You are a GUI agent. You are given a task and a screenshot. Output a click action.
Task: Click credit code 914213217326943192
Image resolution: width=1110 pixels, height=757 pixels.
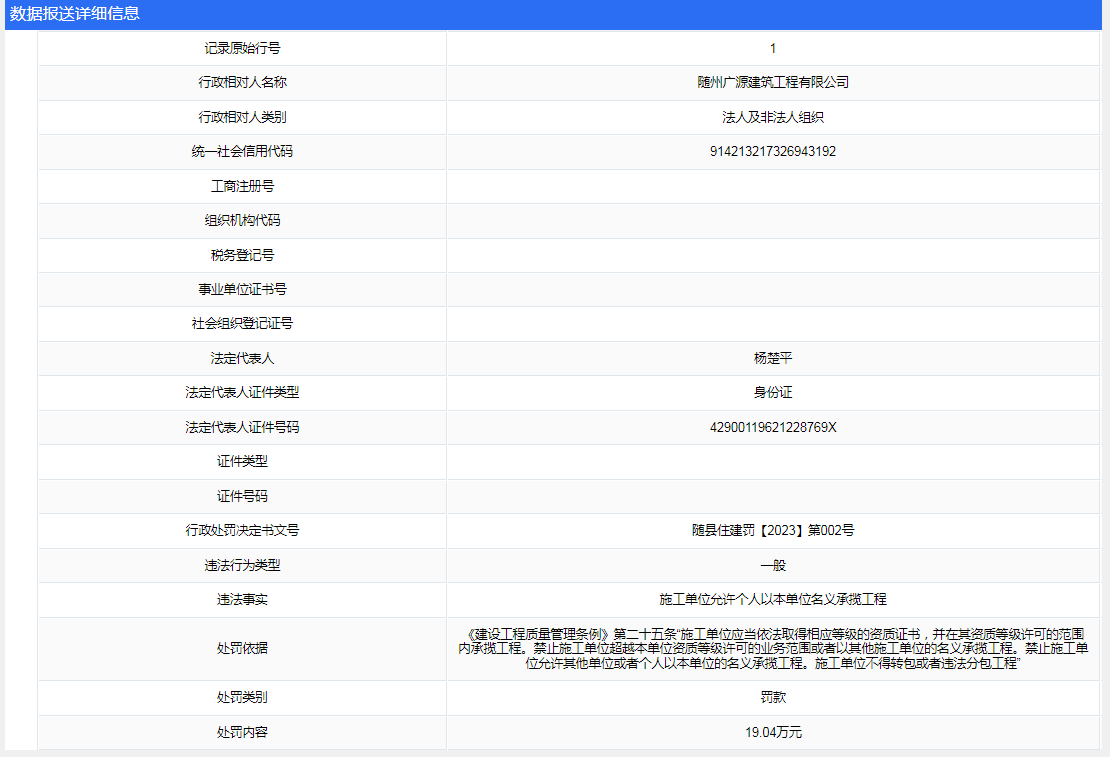[x=772, y=151]
